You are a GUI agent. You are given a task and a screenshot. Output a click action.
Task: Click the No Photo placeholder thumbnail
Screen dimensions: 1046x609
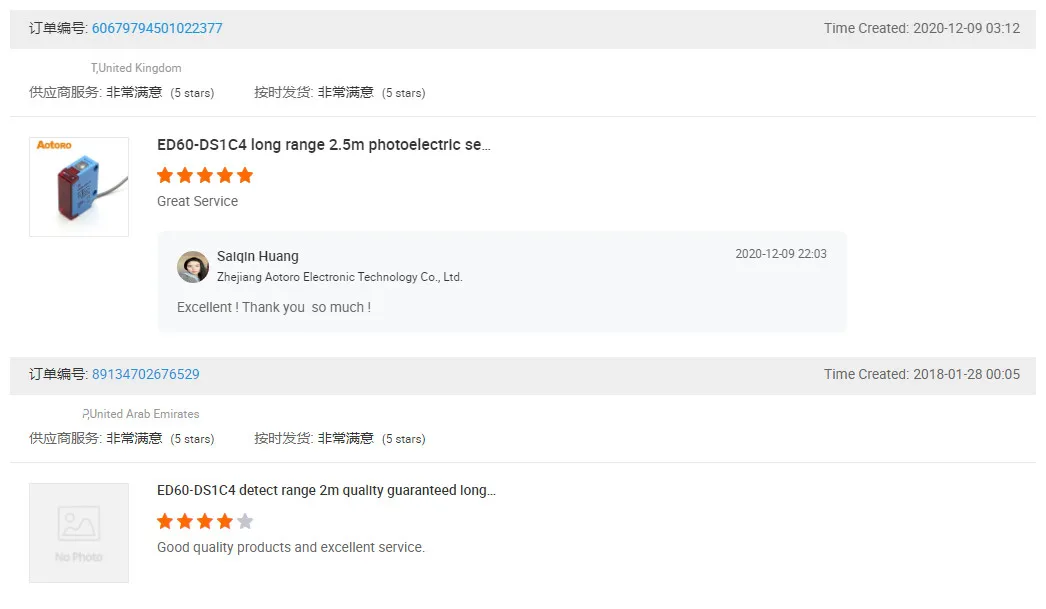[x=79, y=533]
